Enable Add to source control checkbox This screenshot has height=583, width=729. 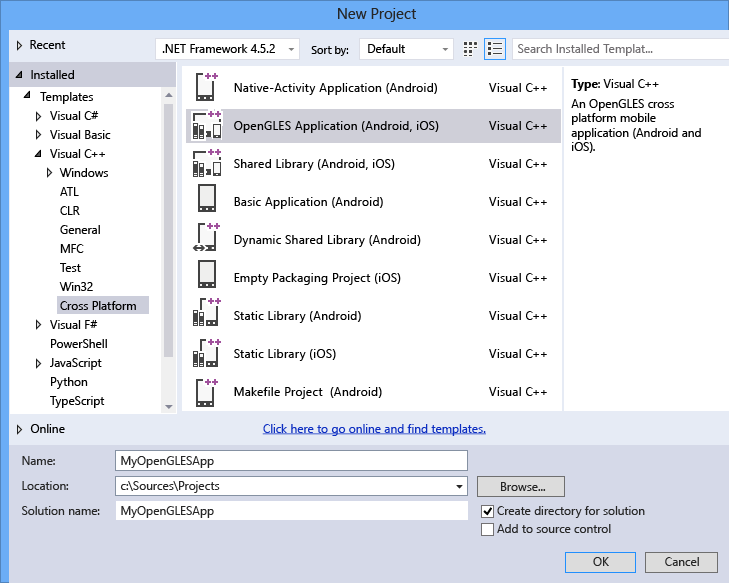(487, 529)
